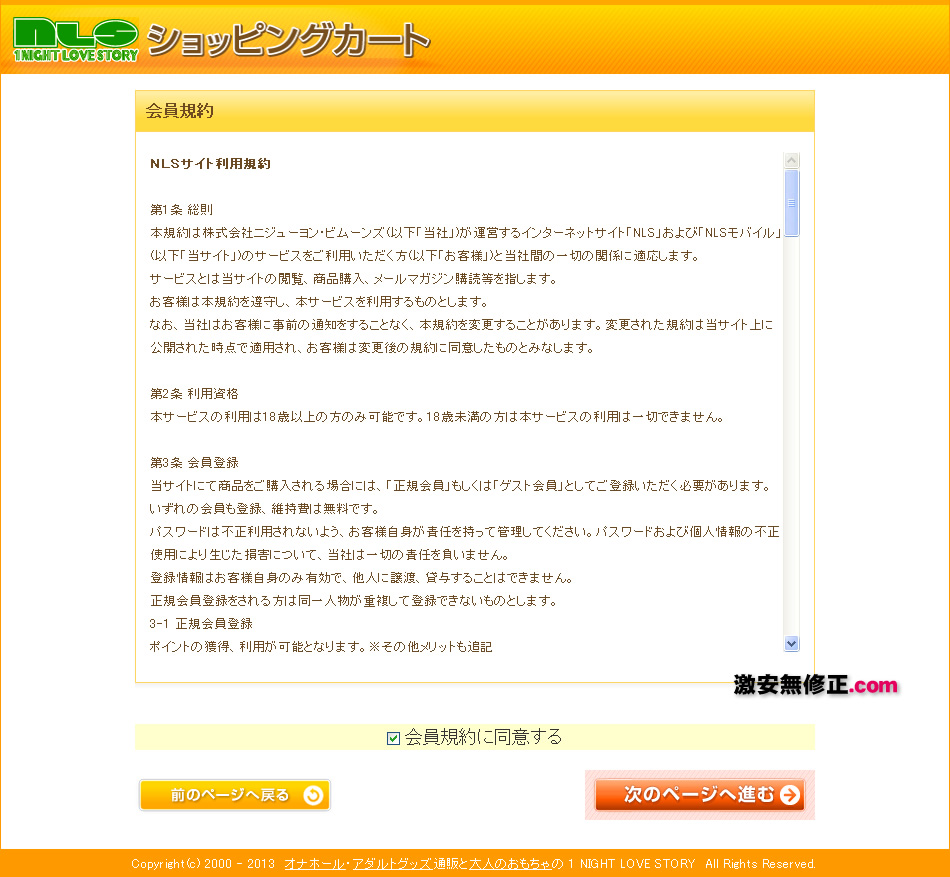Click the Copyright(c) 2000 - 2013 footer text
950x877 pixels.
(x=203, y=864)
